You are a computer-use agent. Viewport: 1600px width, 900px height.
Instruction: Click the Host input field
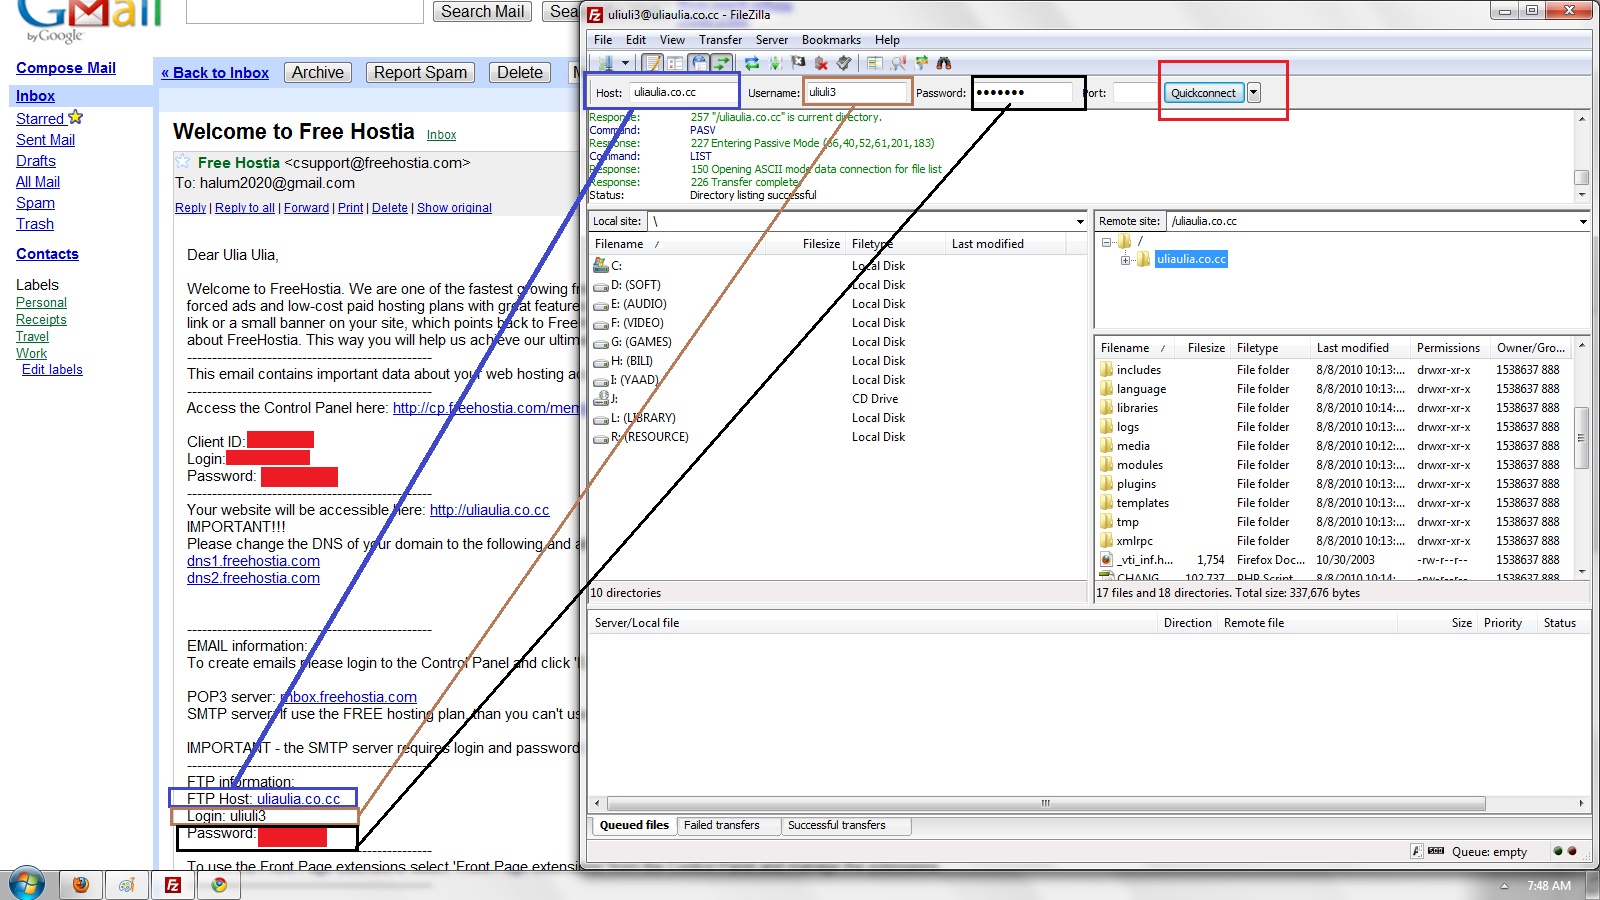click(x=682, y=92)
